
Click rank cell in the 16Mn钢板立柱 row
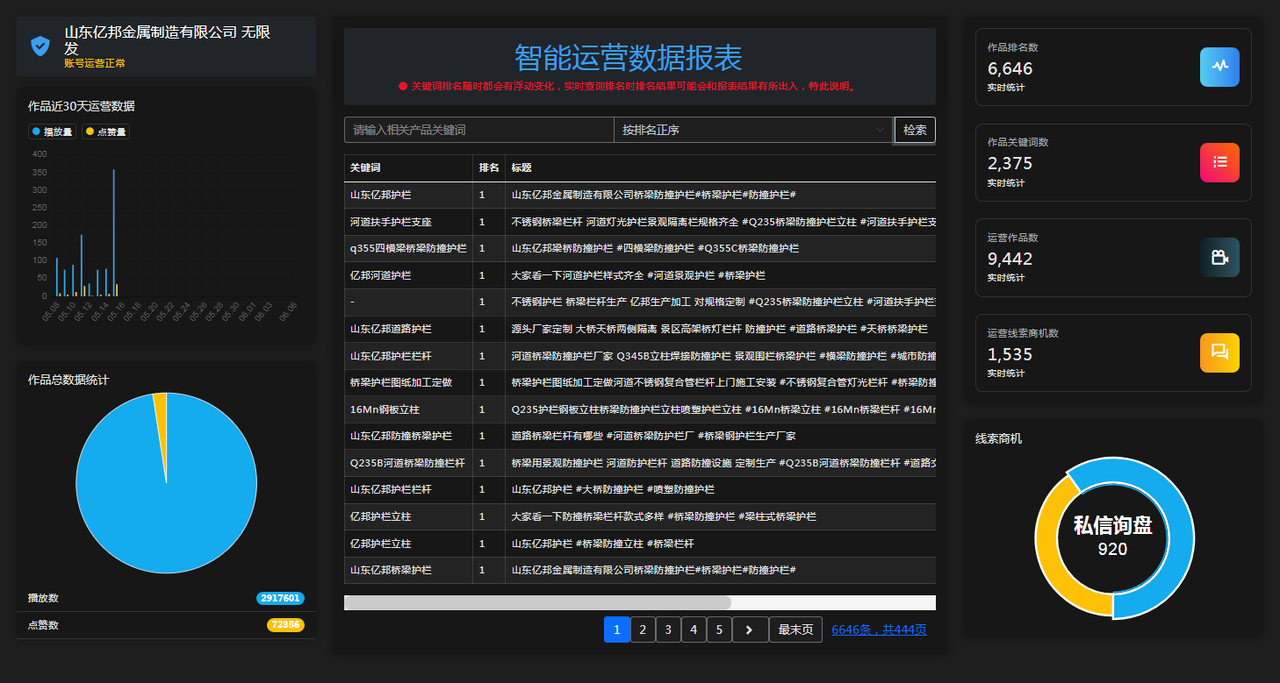(x=489, y=409)
